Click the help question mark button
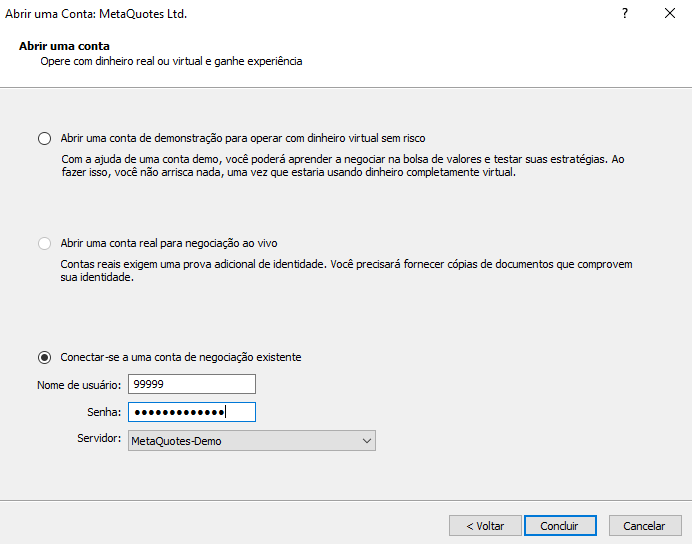Screen dimensions: 692x544 point(624,14)
